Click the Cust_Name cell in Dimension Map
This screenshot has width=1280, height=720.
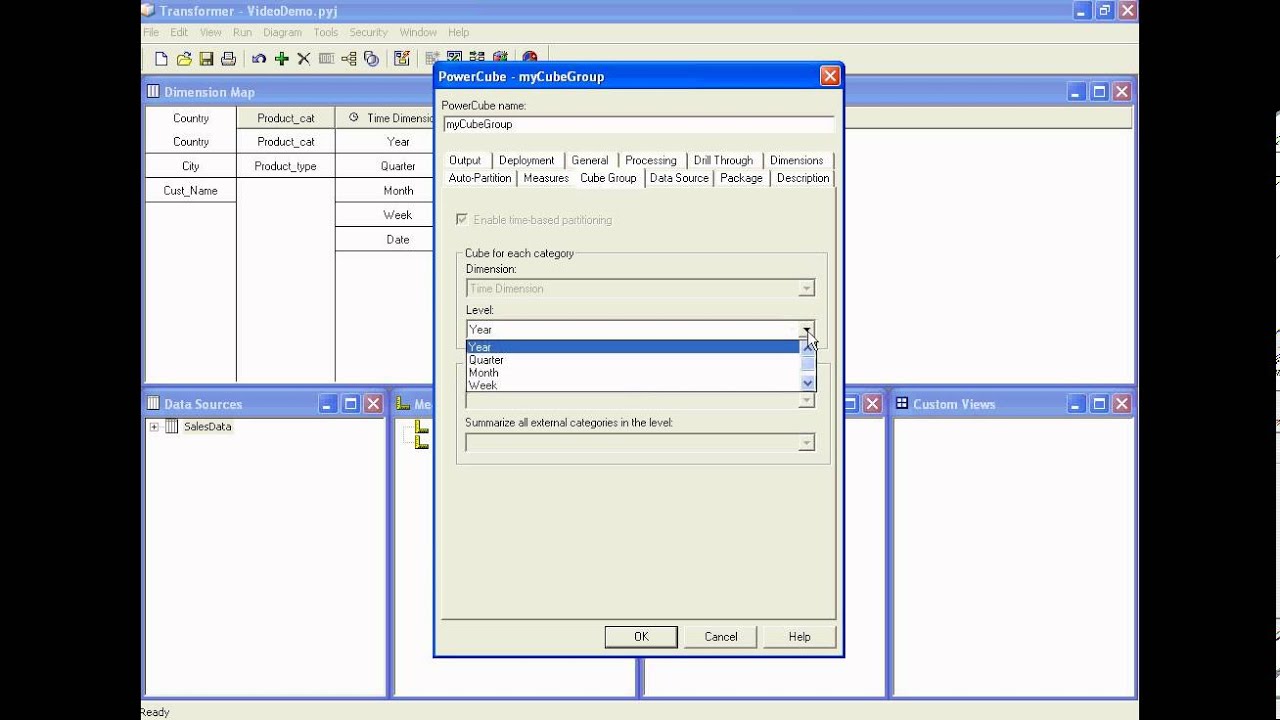[x=191, y=190]
